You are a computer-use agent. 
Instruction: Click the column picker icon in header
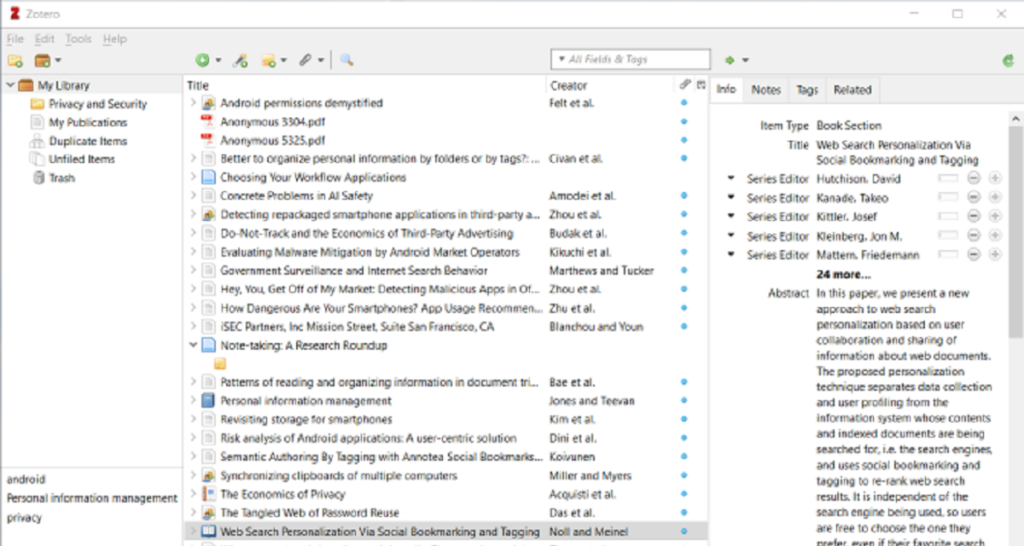(700, 85)
